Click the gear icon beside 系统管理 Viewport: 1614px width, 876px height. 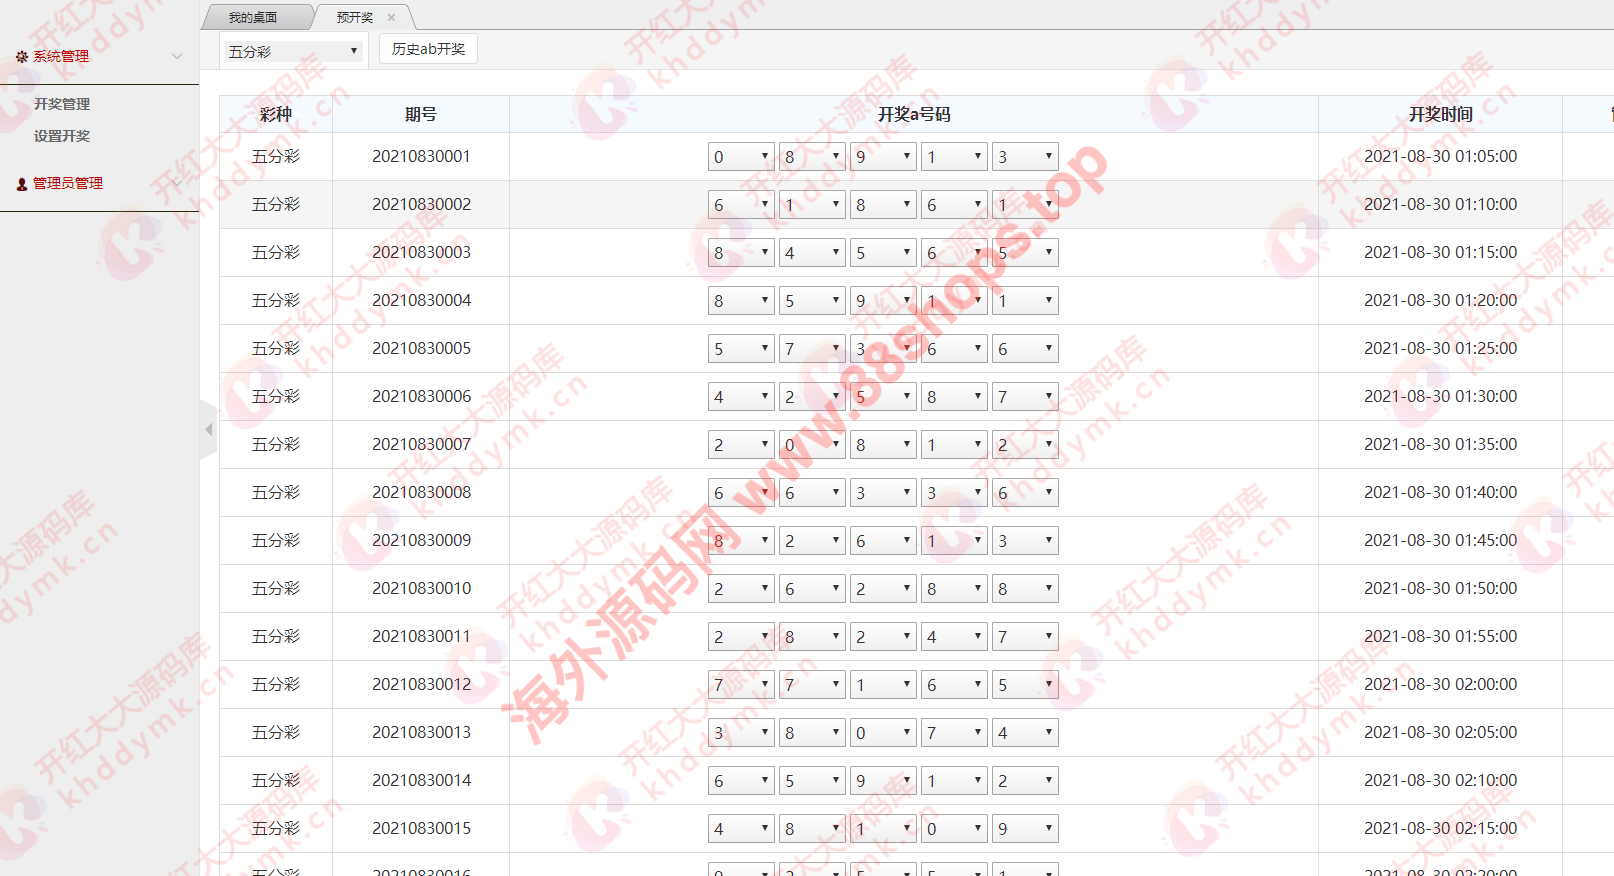tap(22, 57)
